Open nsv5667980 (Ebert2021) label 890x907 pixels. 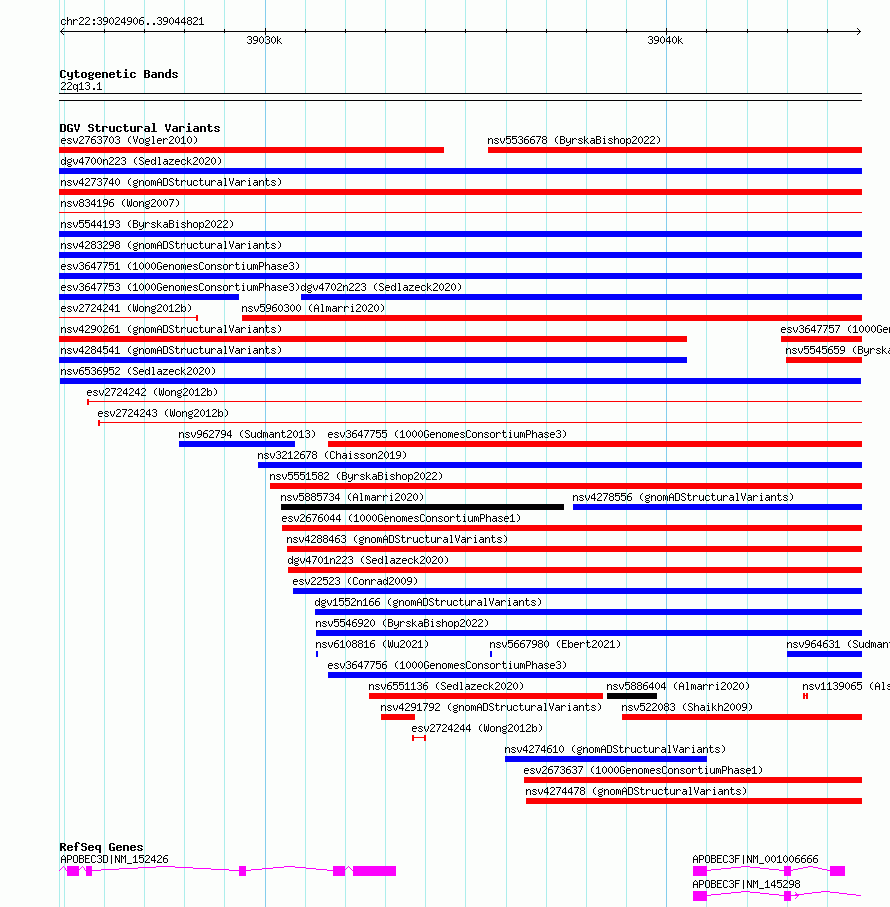pos(555,644)
